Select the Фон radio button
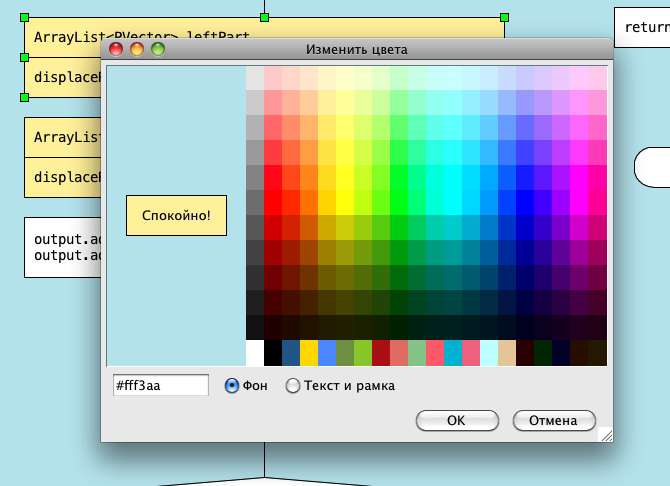This screenshot has width=670, height=486. coord(232,385)
